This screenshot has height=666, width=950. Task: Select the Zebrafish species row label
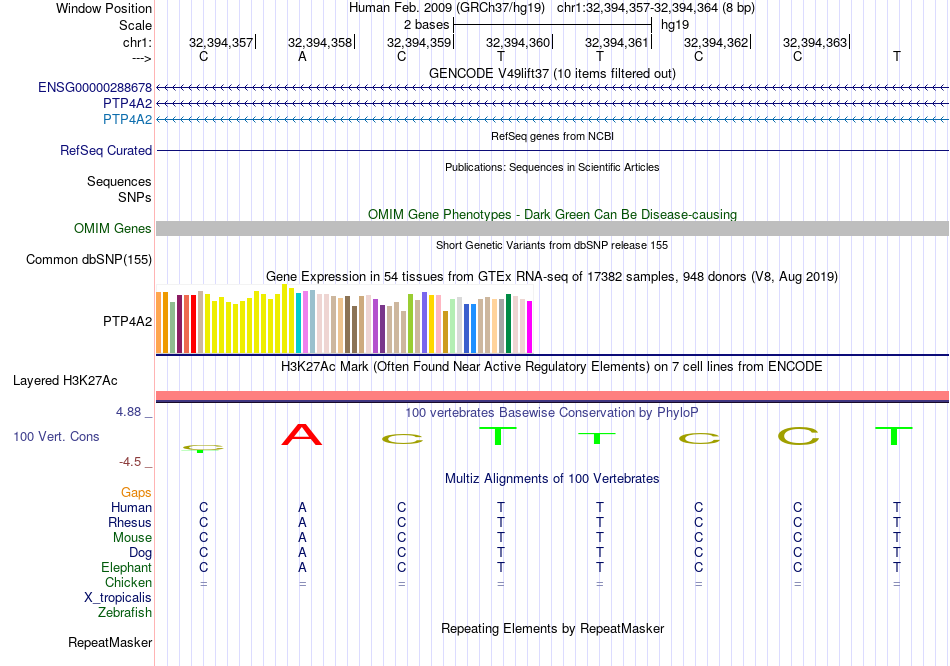(125, 613)
